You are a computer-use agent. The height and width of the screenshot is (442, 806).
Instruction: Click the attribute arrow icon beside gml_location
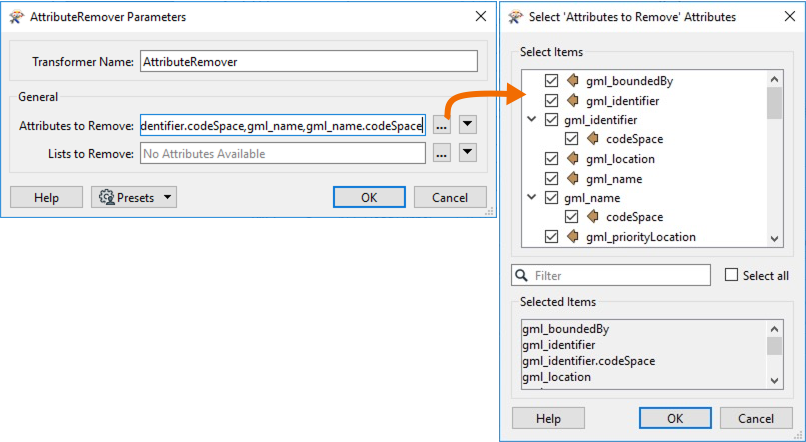[573, 159]
